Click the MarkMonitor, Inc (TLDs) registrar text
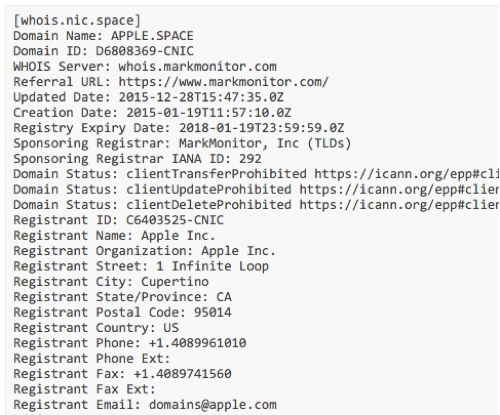The height and width of the screenshot is (415, 500). pyautogui.click(x=265, y=143)
